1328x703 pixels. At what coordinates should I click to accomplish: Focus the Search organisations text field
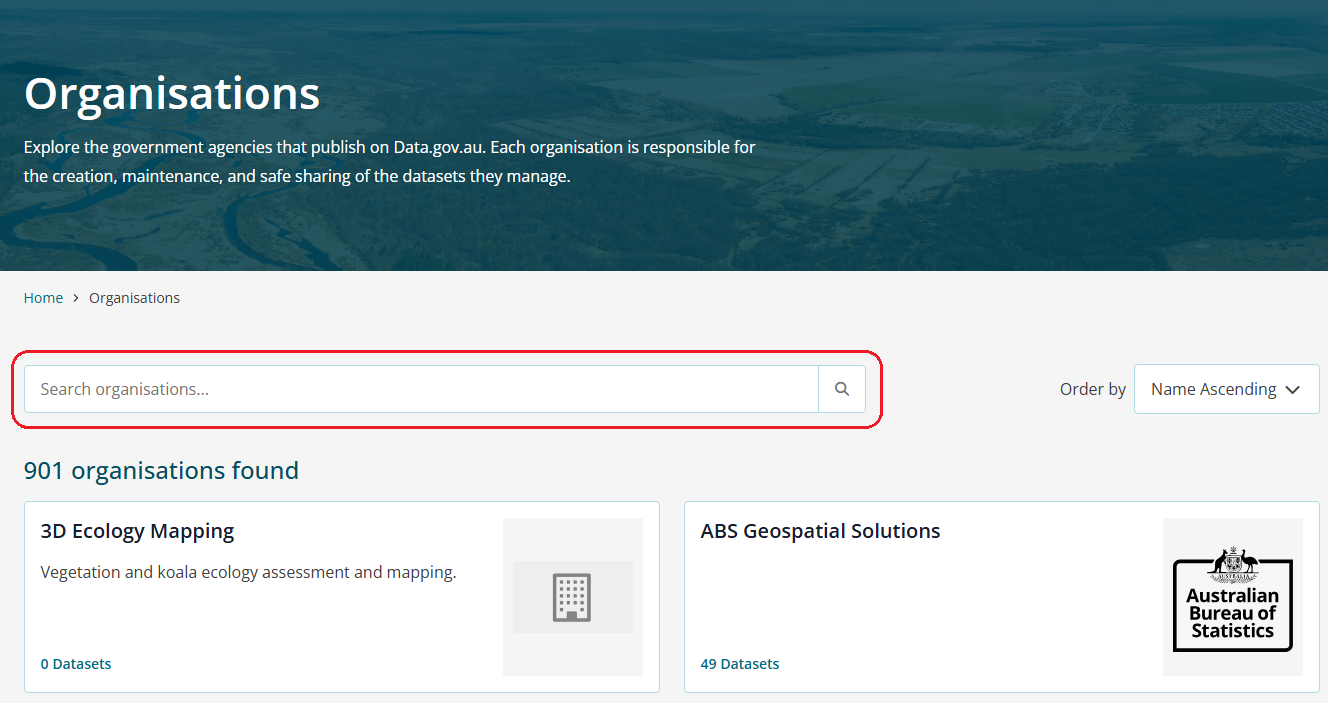pyautogui.click(x=420, y=389)
